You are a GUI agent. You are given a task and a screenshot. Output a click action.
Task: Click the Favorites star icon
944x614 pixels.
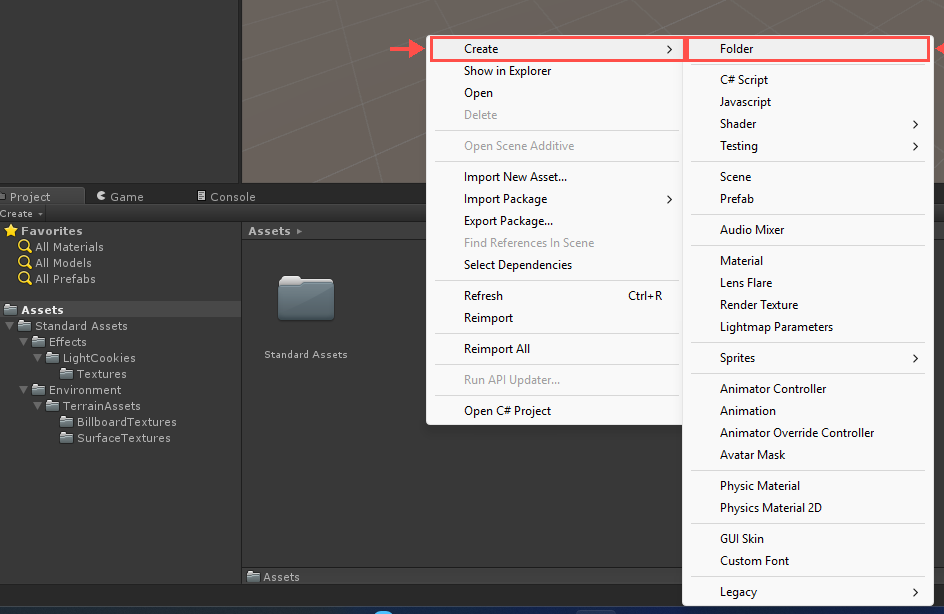tap(11, 231)
